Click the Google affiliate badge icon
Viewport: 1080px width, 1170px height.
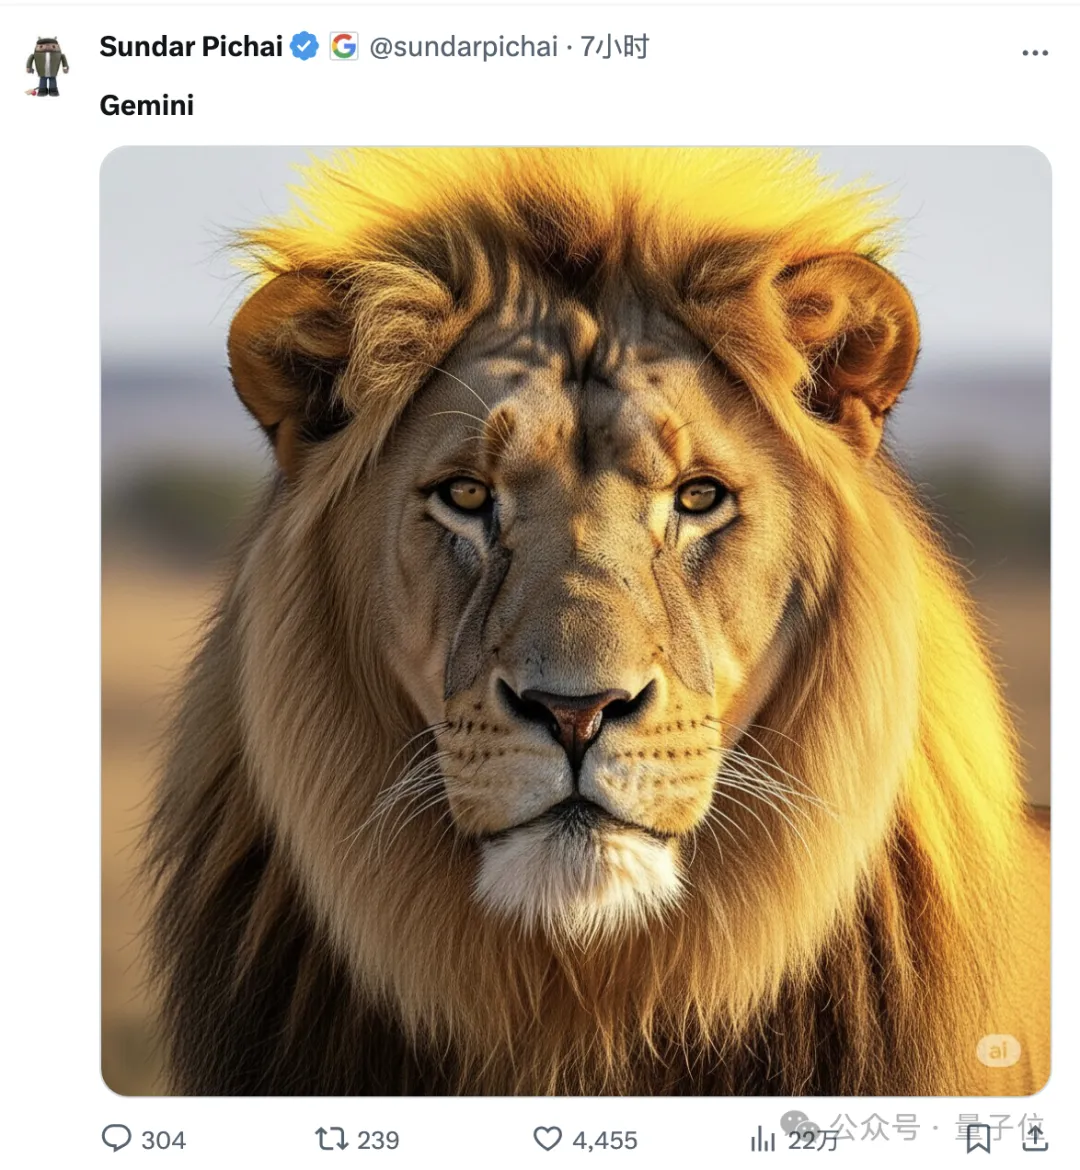[x=343, y=46]
